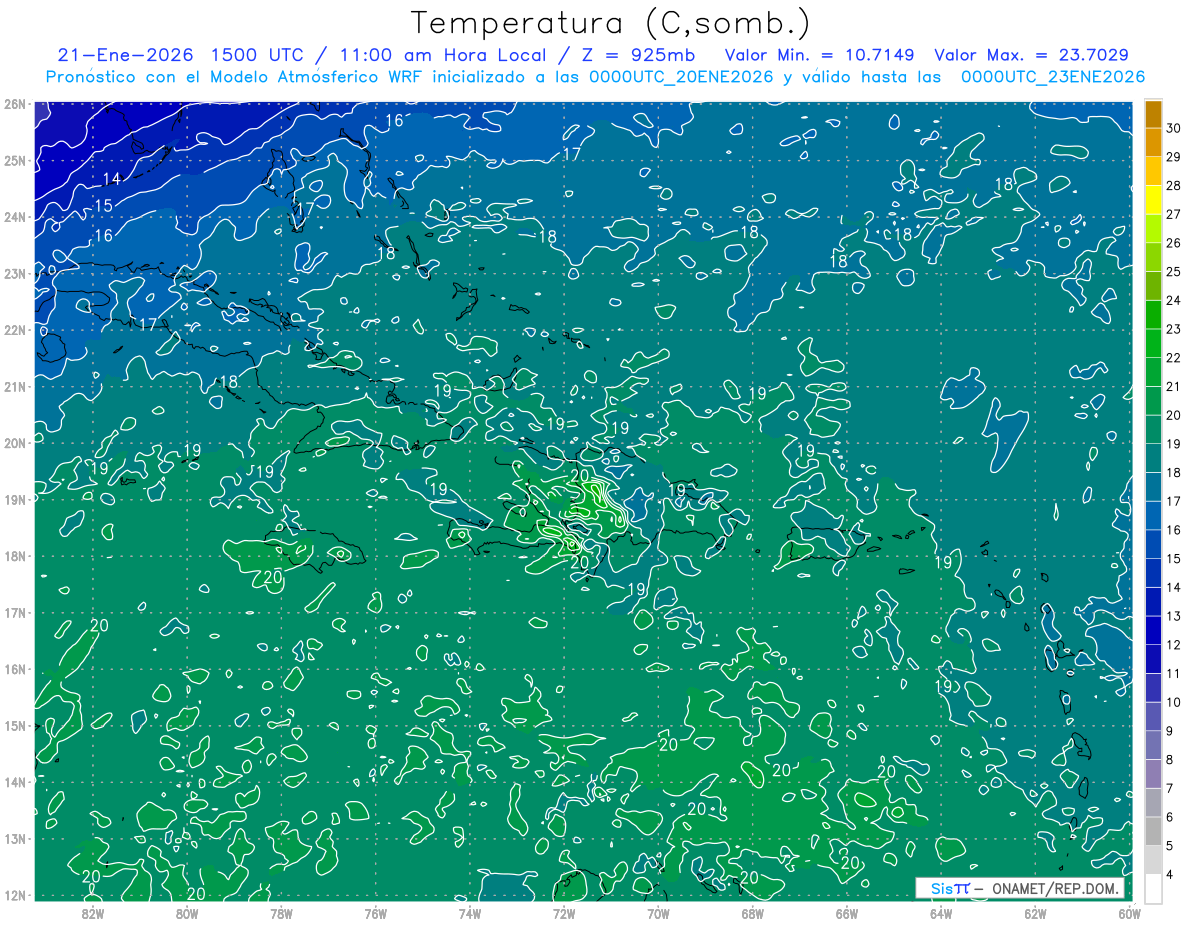This screenshot has height=927, width=1200.
Task: Click the '12N' latitude axis label
Action: (x=15, y=895)
